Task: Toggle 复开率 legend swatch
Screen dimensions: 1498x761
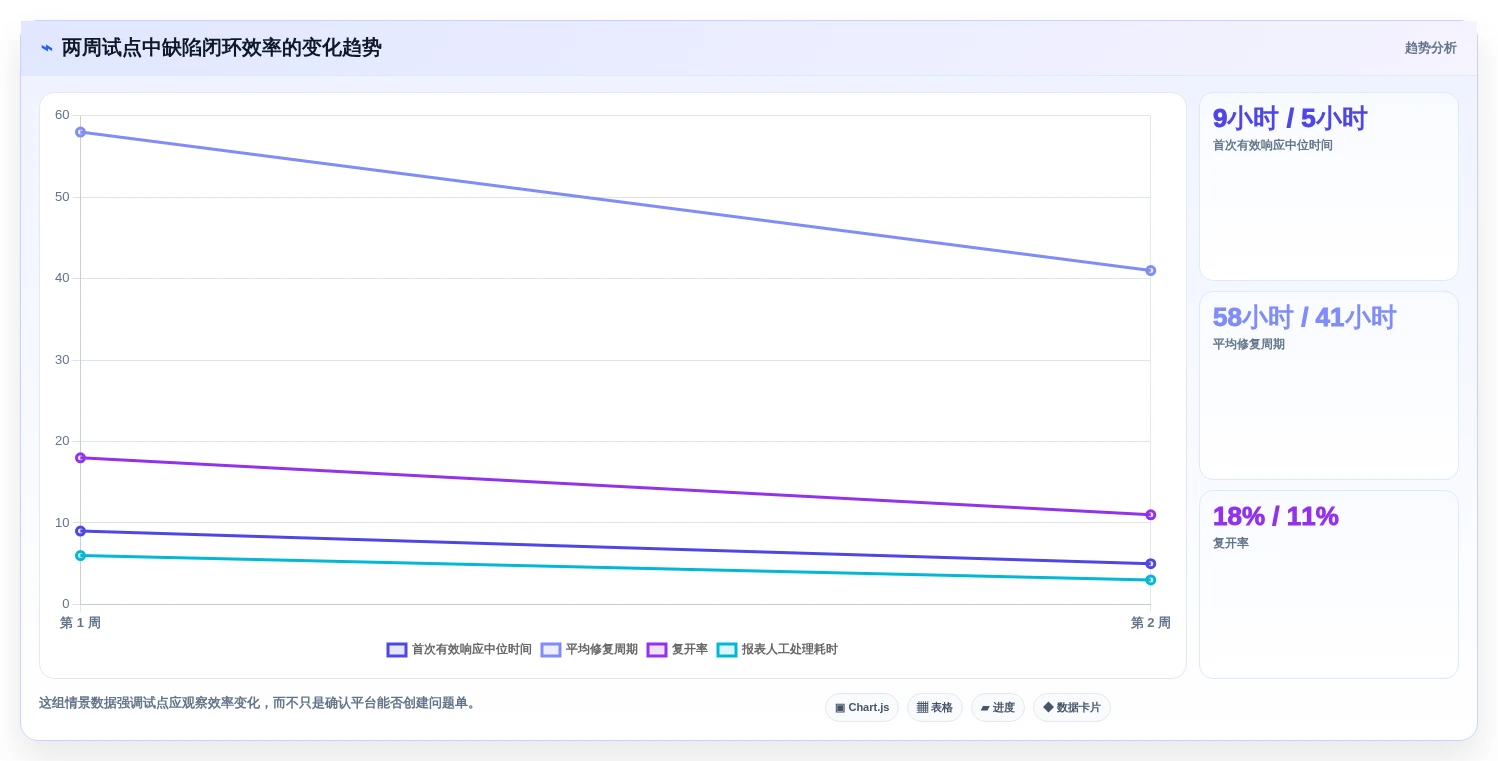Action: [657, 650]
